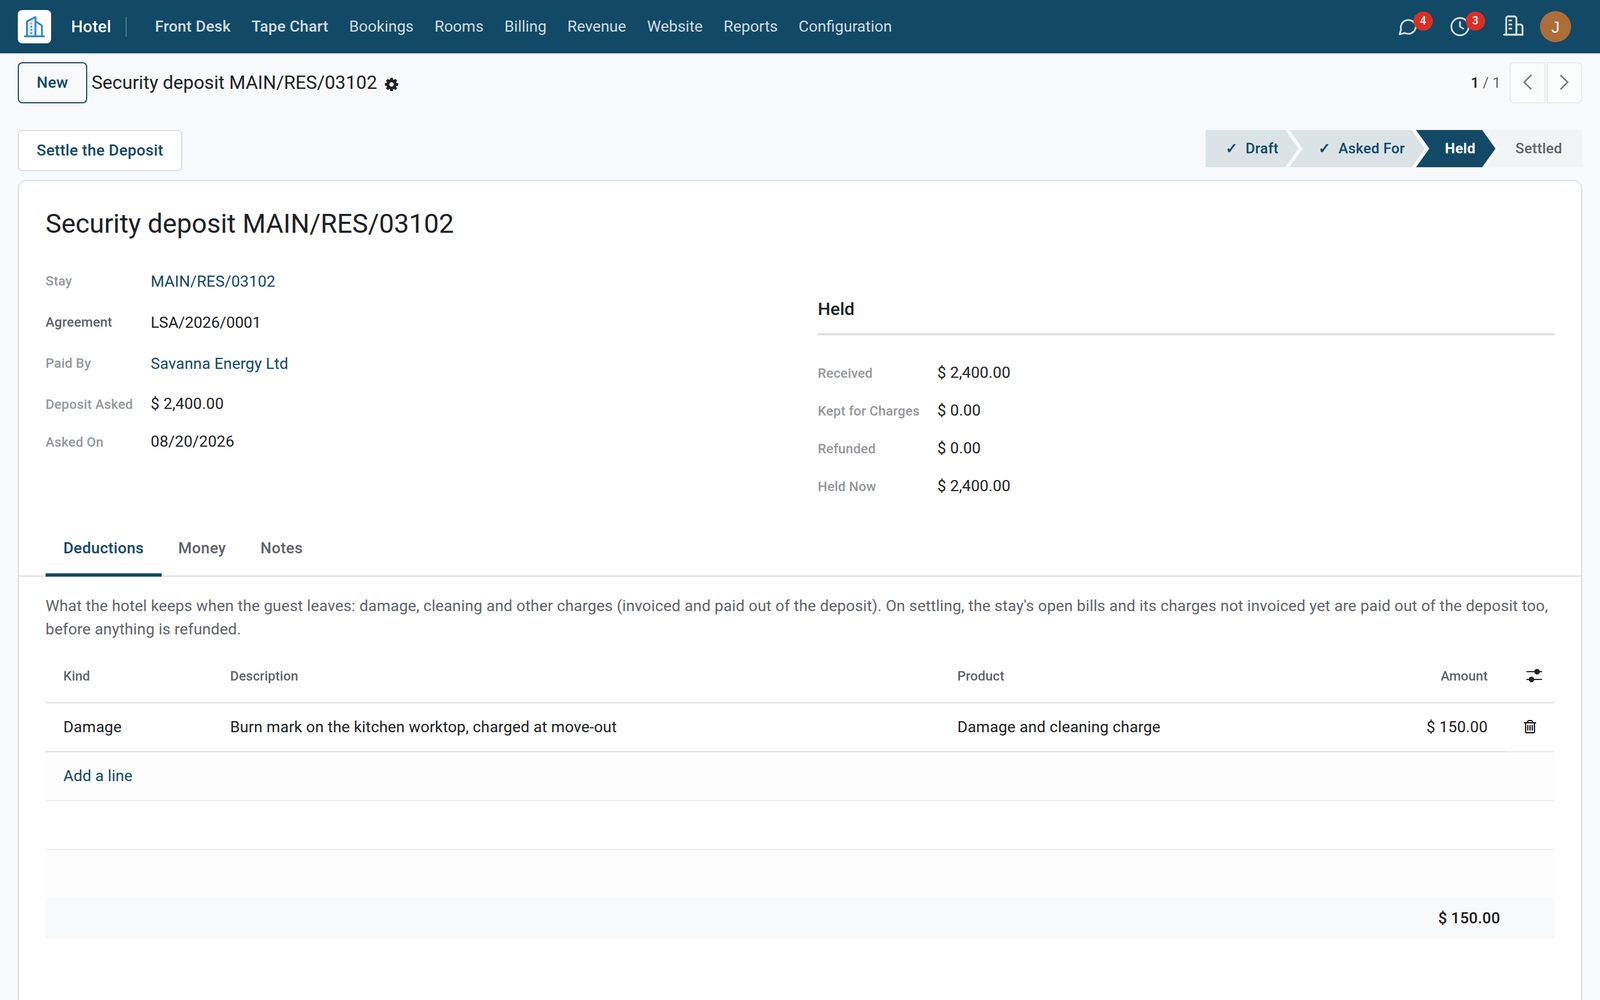Open the conversations chat icon
1600x1000 pixels.
[1407, 27]
